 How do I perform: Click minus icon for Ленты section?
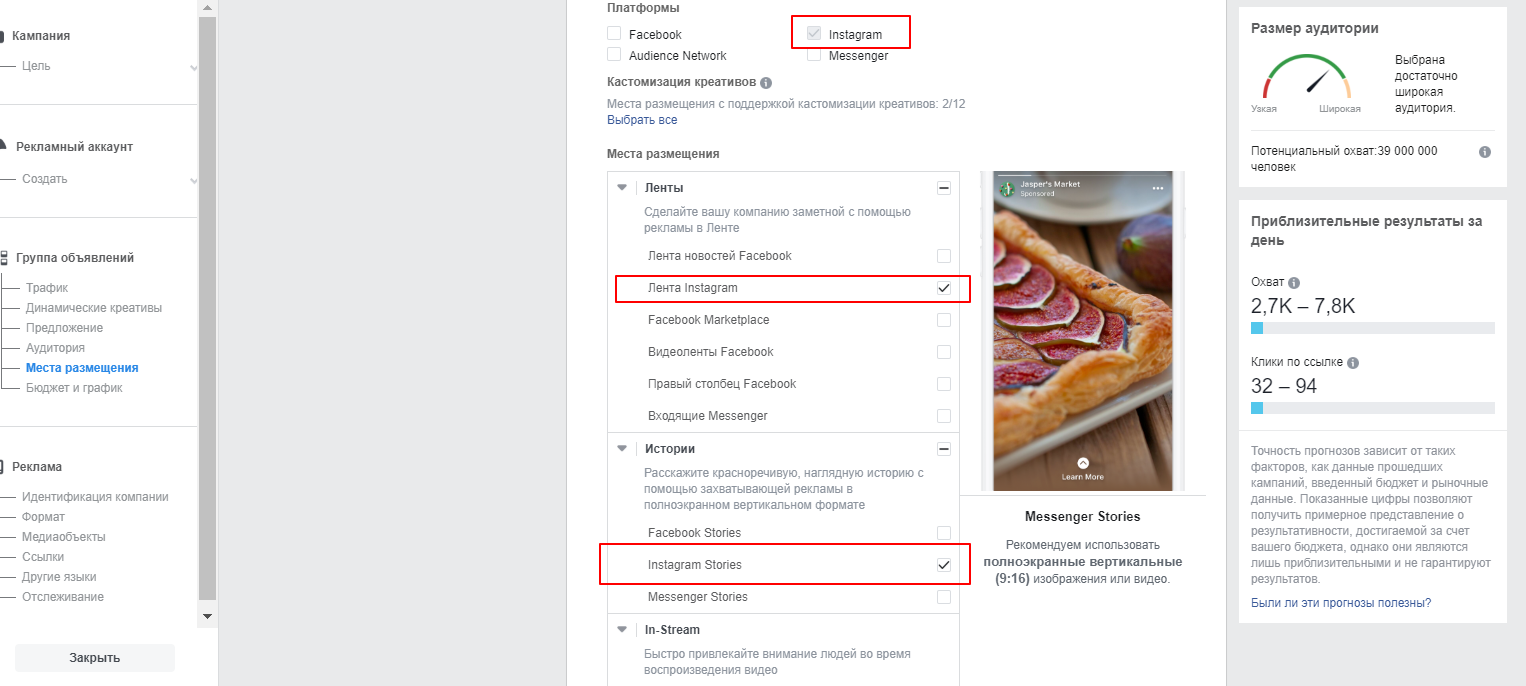[943, 188]
